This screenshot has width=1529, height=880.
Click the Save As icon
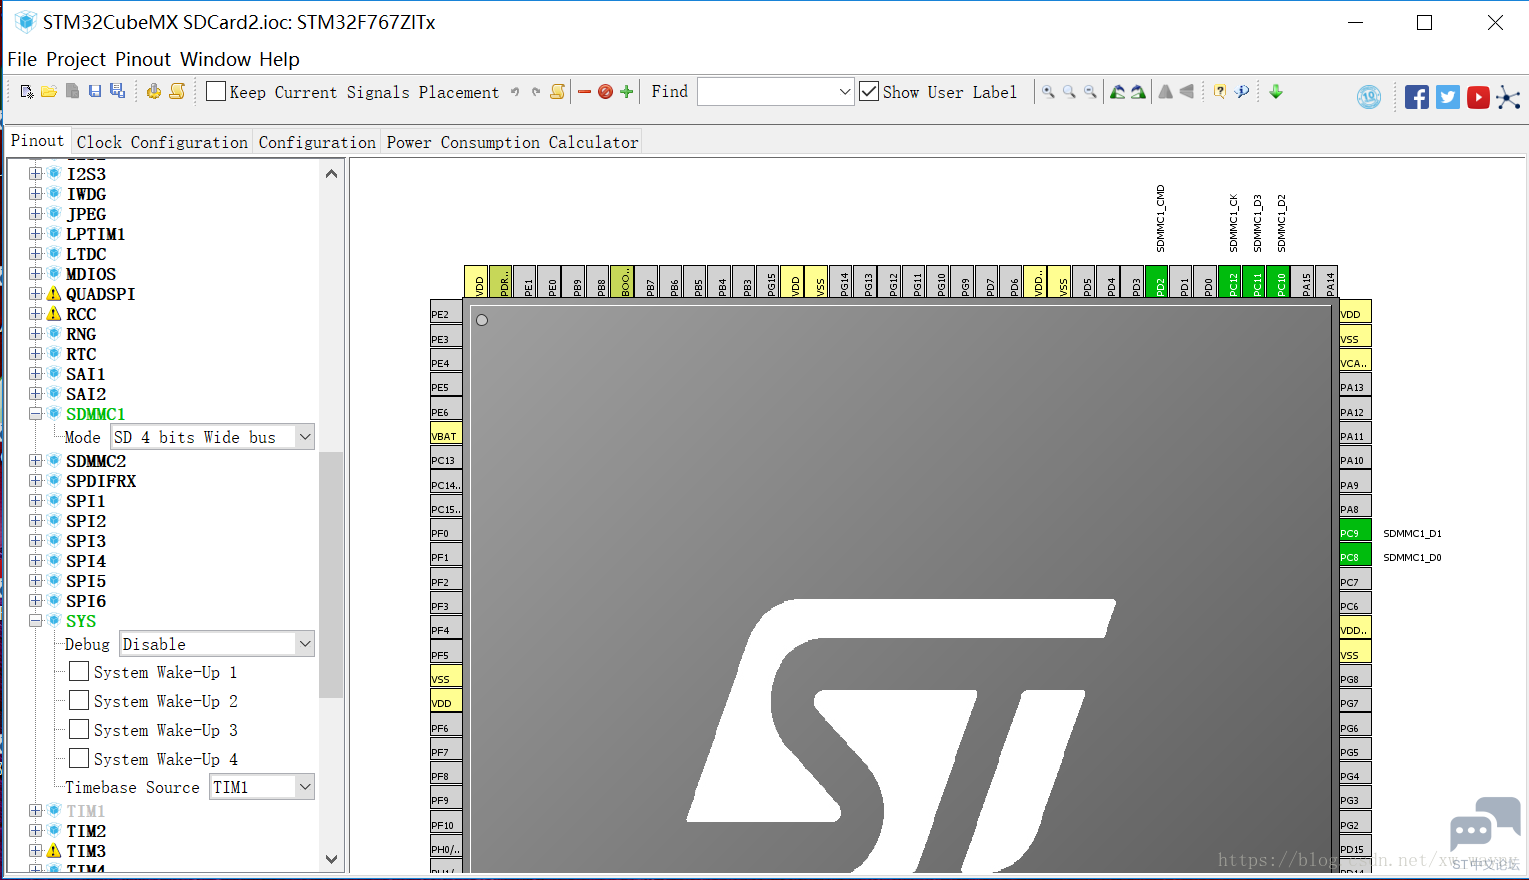click(x=117, y=91)
